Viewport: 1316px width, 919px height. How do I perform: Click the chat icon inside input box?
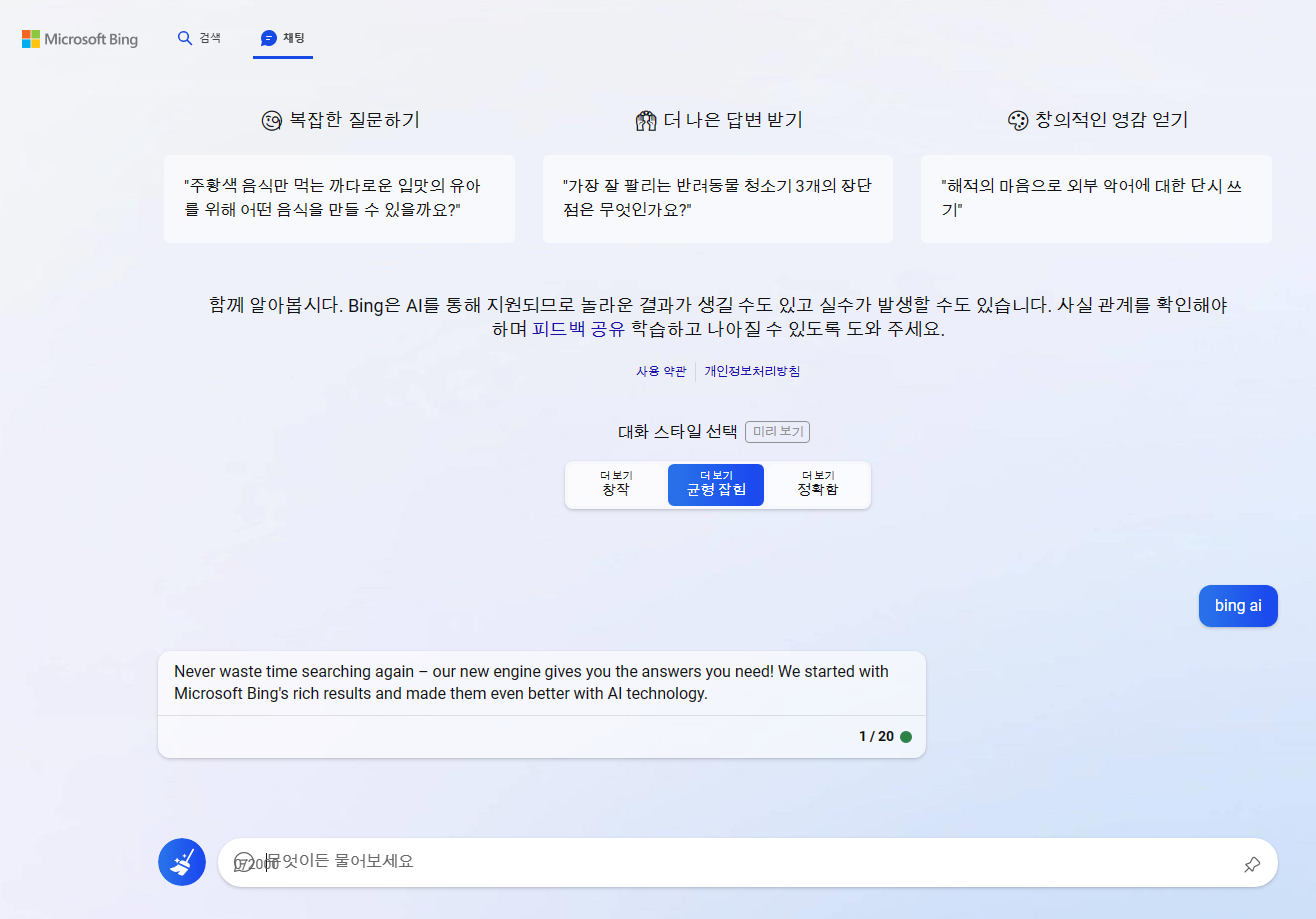tap(243, 862)
